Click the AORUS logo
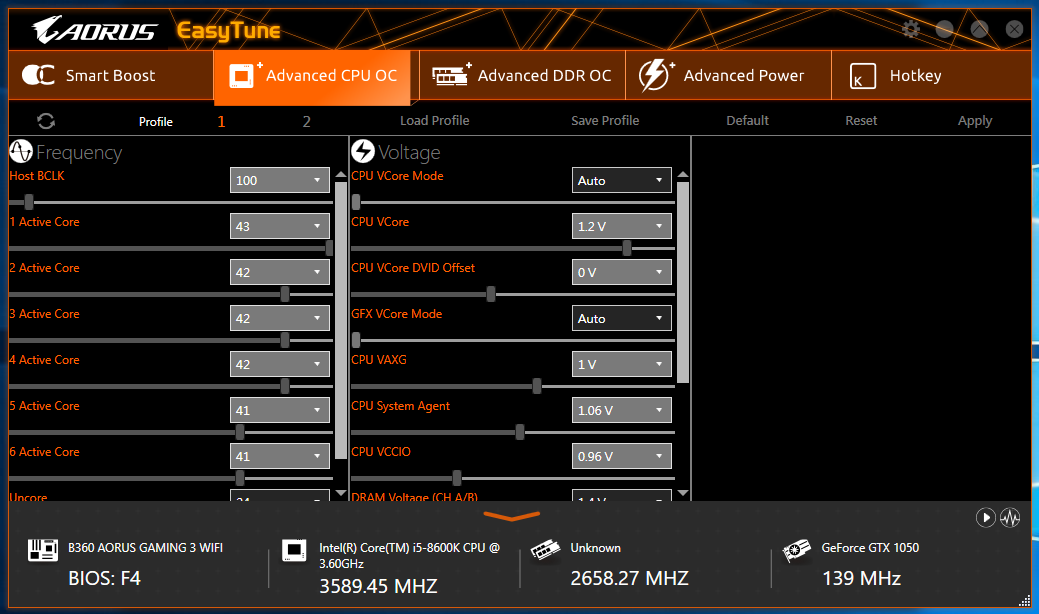Image resolution: width=1039 pixels, height=614 pixels. [93, 30]
